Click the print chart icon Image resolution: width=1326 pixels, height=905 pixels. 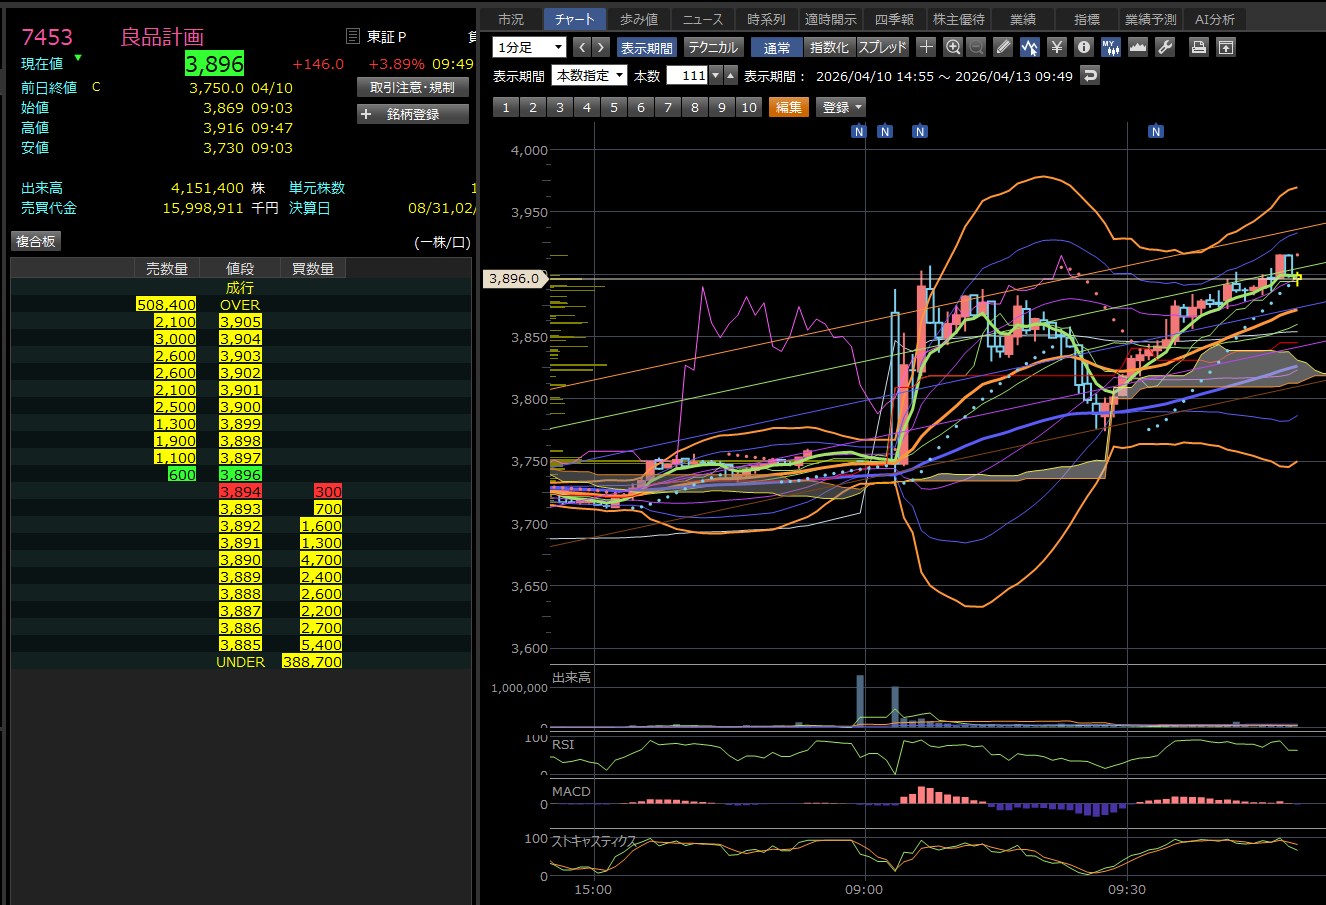point(1199,47)
